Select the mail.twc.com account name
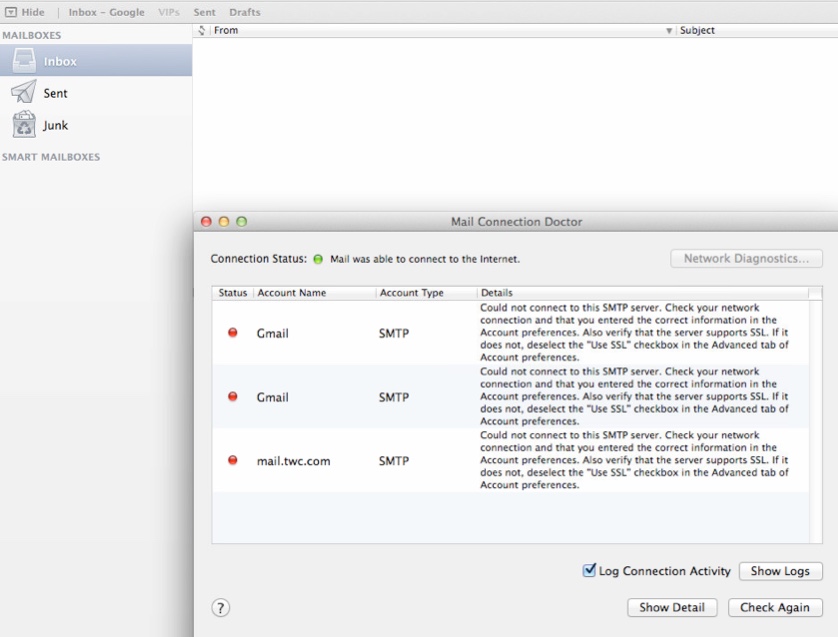This screenshot has height=637, width=838. click(x=293, y=461)
